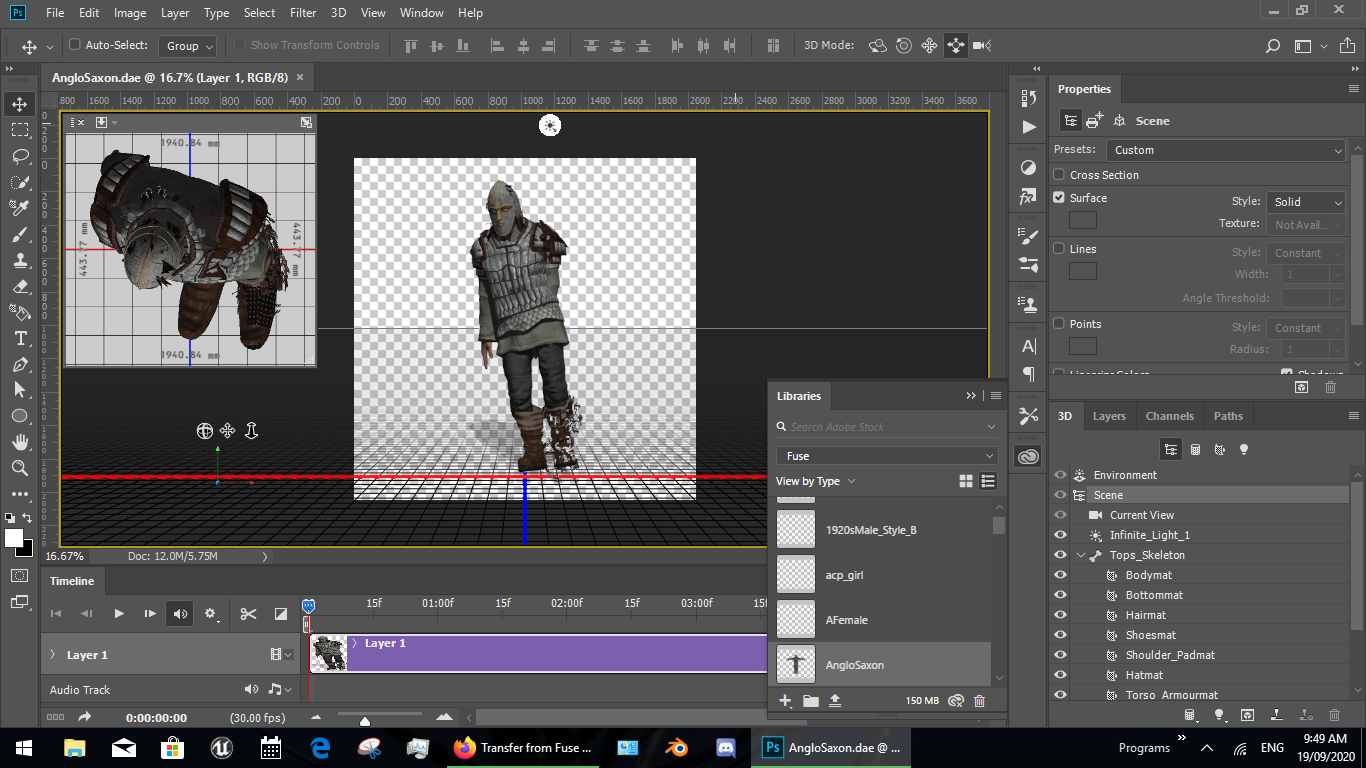
Task: Uncheck the Surface checkbox
Action: 1059,198
